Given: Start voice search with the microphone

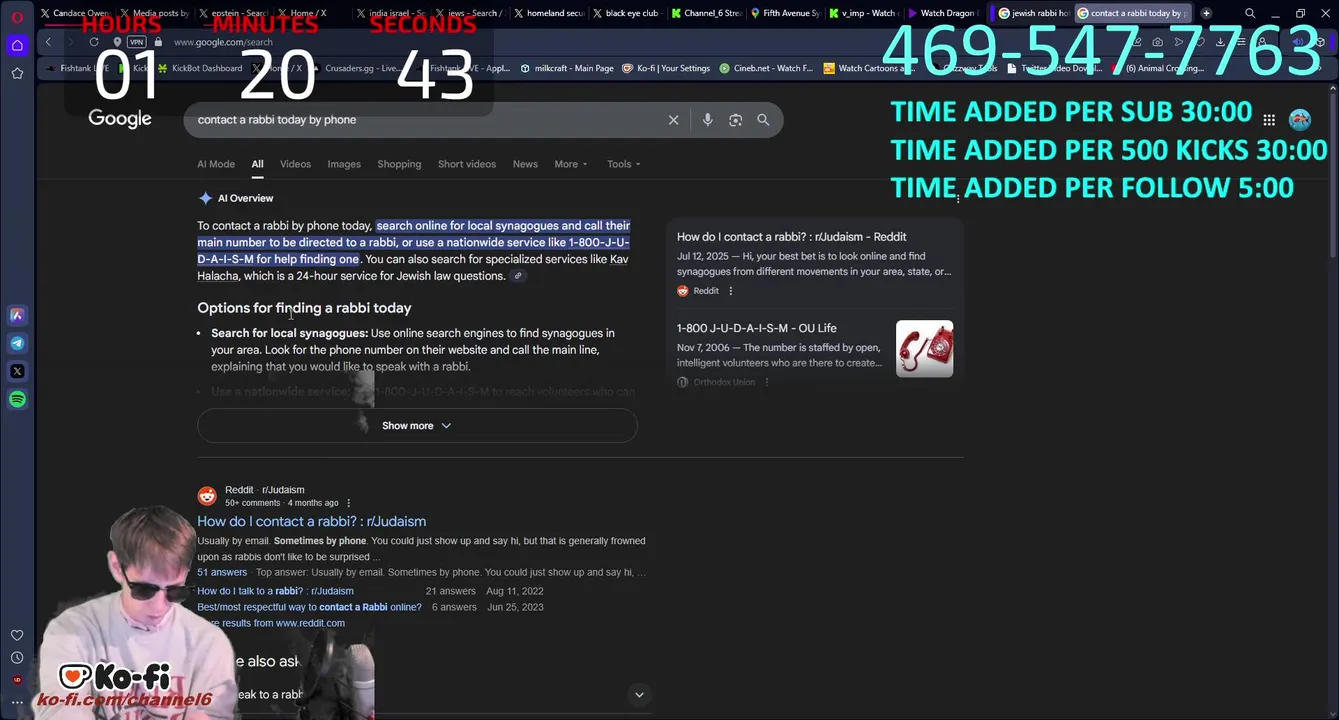Looking at the screenshot, I should click(707, 120).
